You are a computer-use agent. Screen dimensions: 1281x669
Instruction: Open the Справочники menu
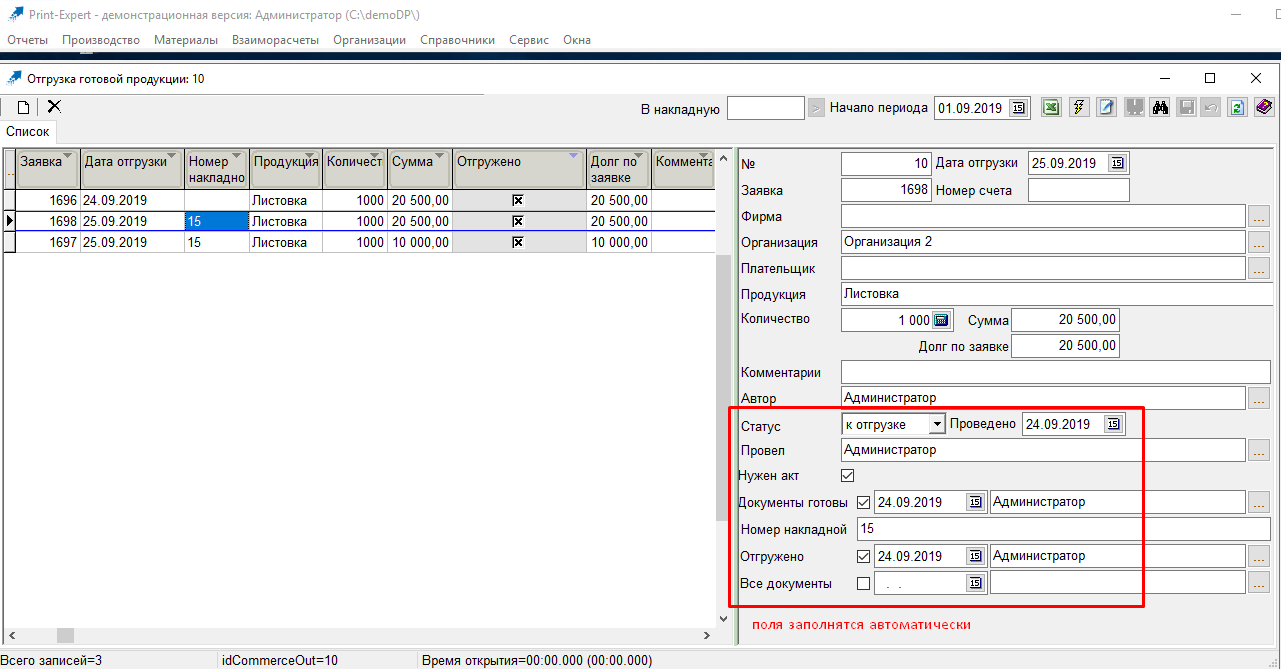(457, 40)
